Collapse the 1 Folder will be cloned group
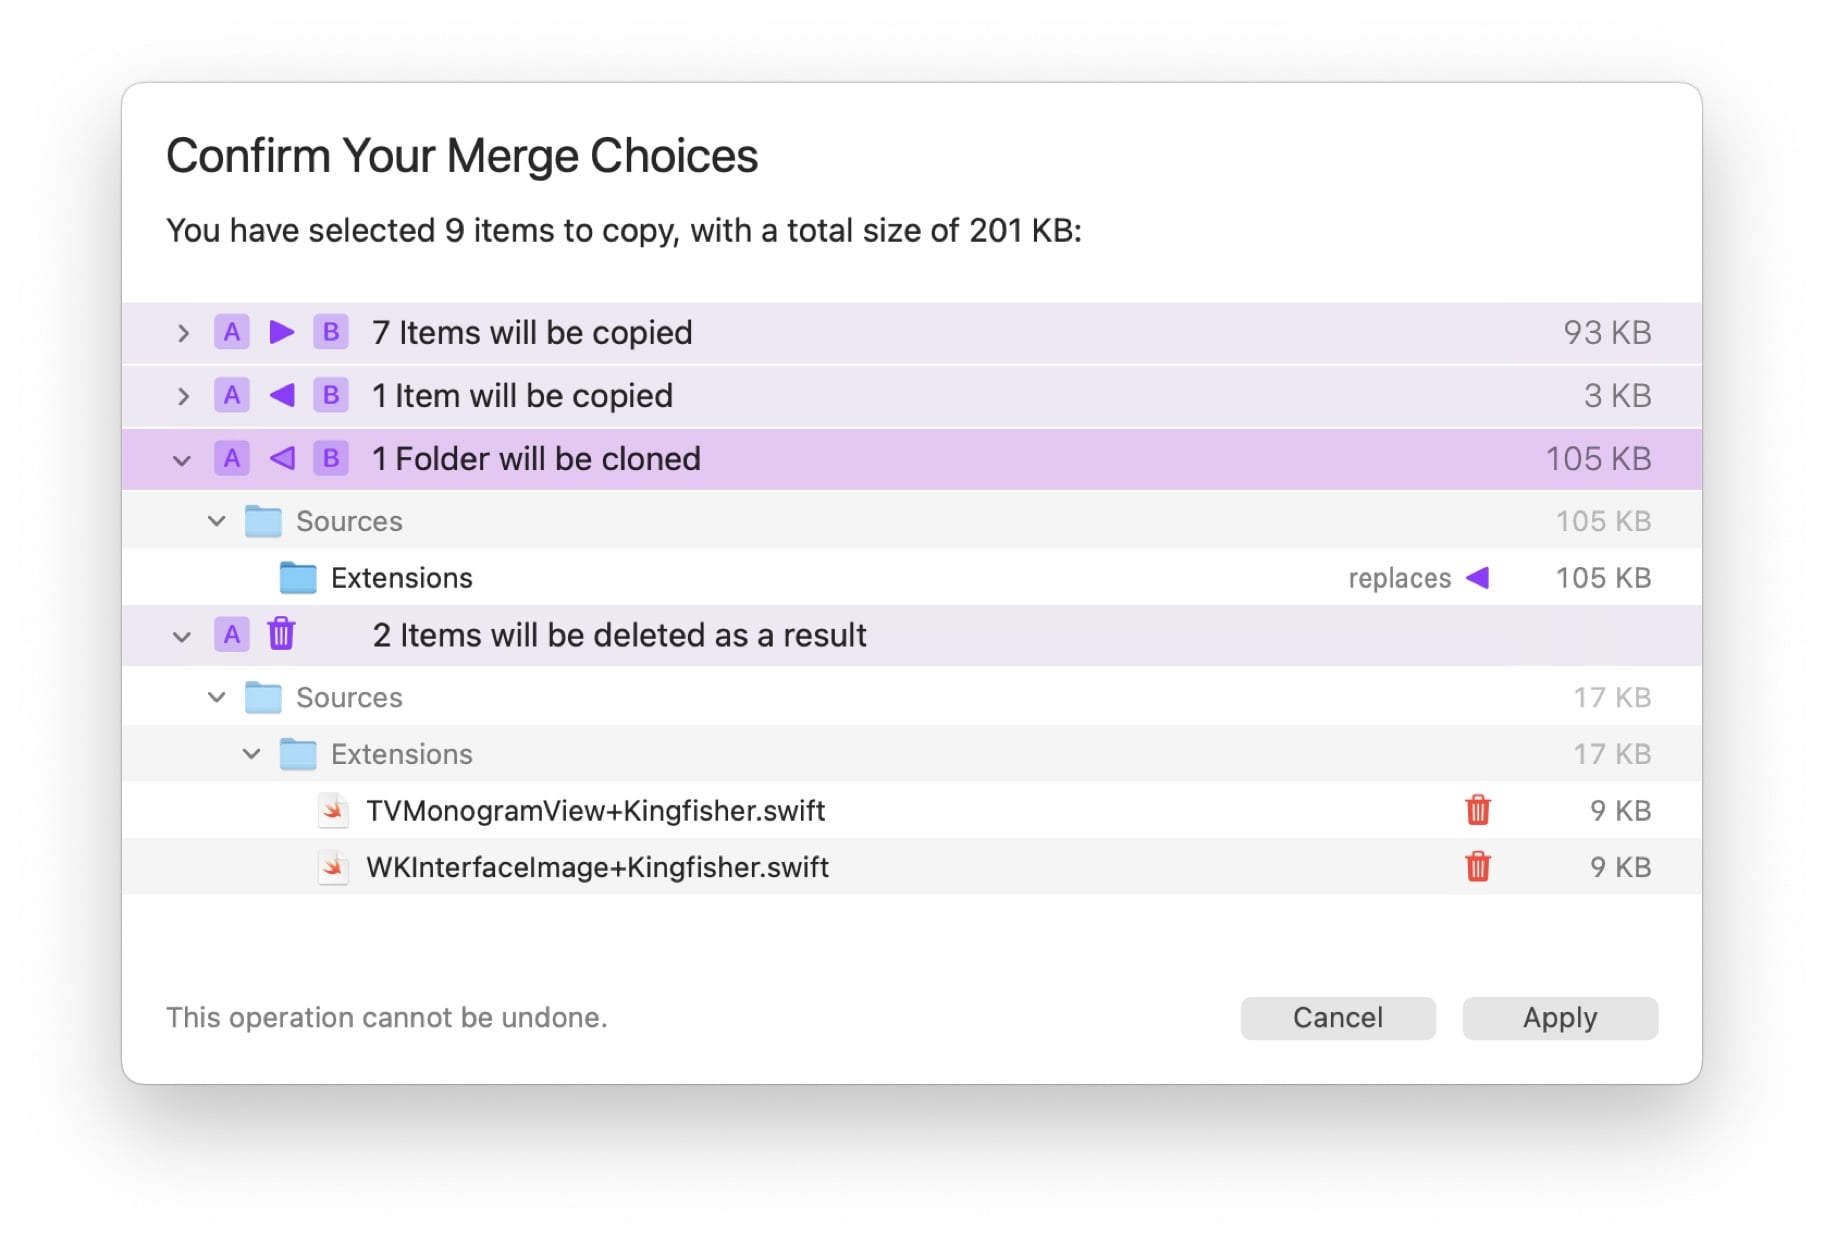This screenshot has height=1244, width=1824. click(183, 458)
